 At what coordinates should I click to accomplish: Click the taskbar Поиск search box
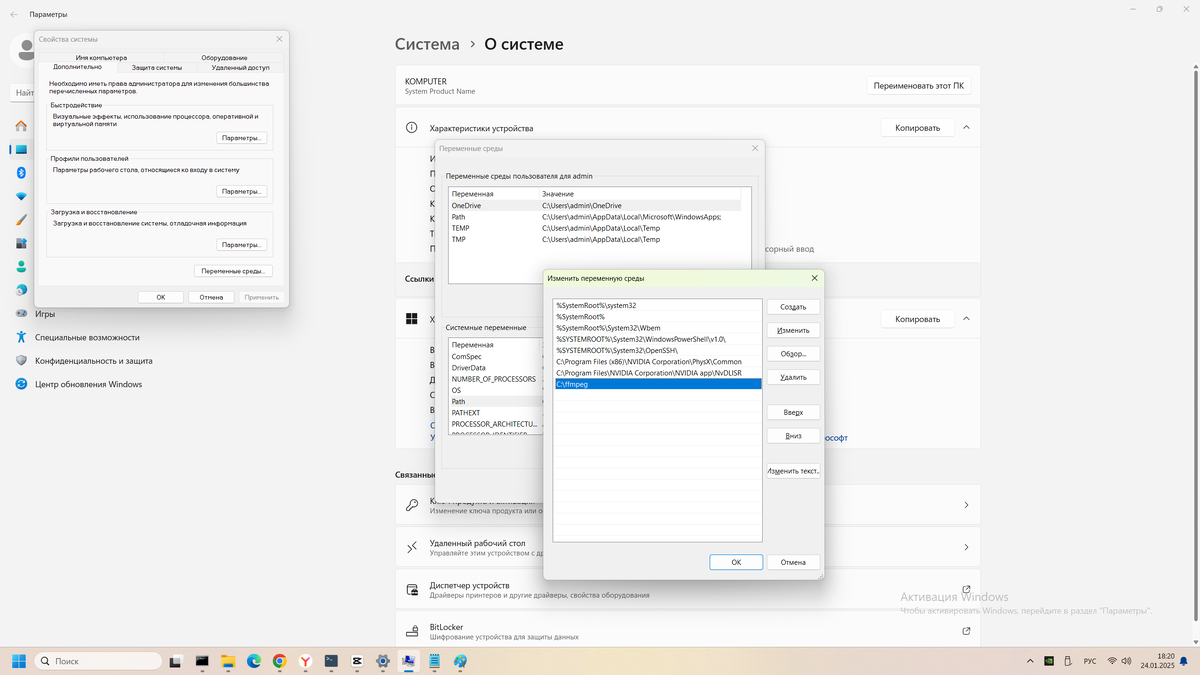(x=98, y=661)
